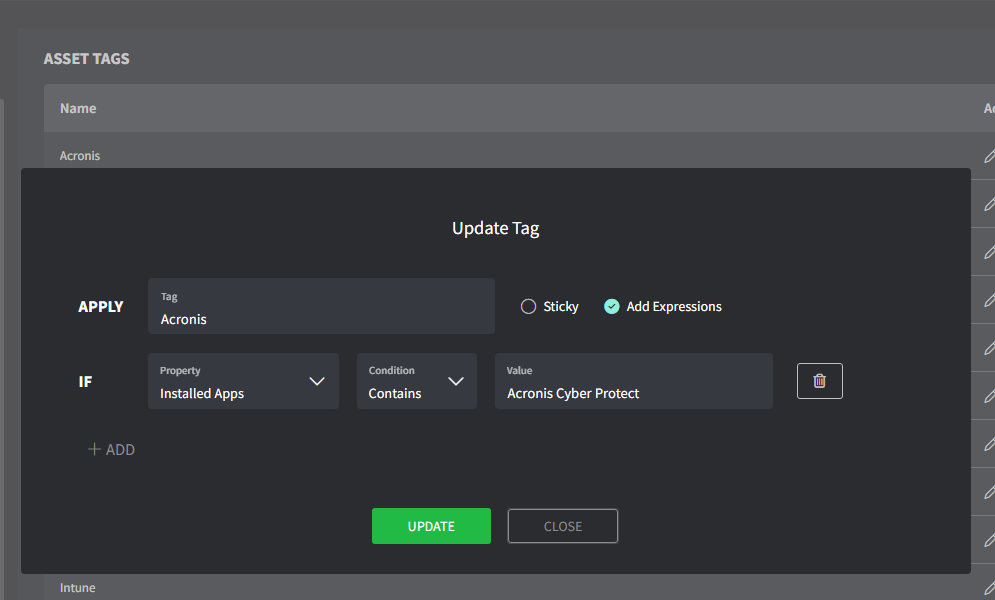Click the edit pencil for Intune row
Viewport: 995px width, 600px height.
point(989,588)
